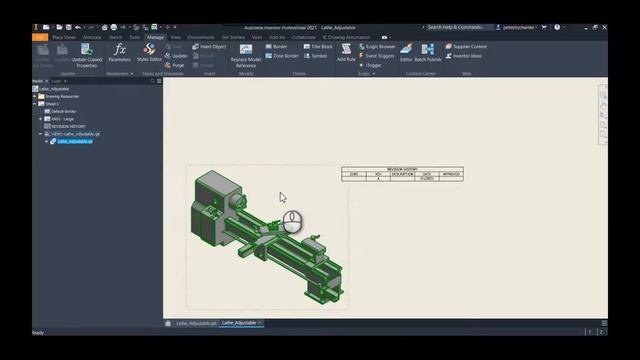Collapse the VIEW1:Lathe_Adjustable.ipt node

point(40,134)
